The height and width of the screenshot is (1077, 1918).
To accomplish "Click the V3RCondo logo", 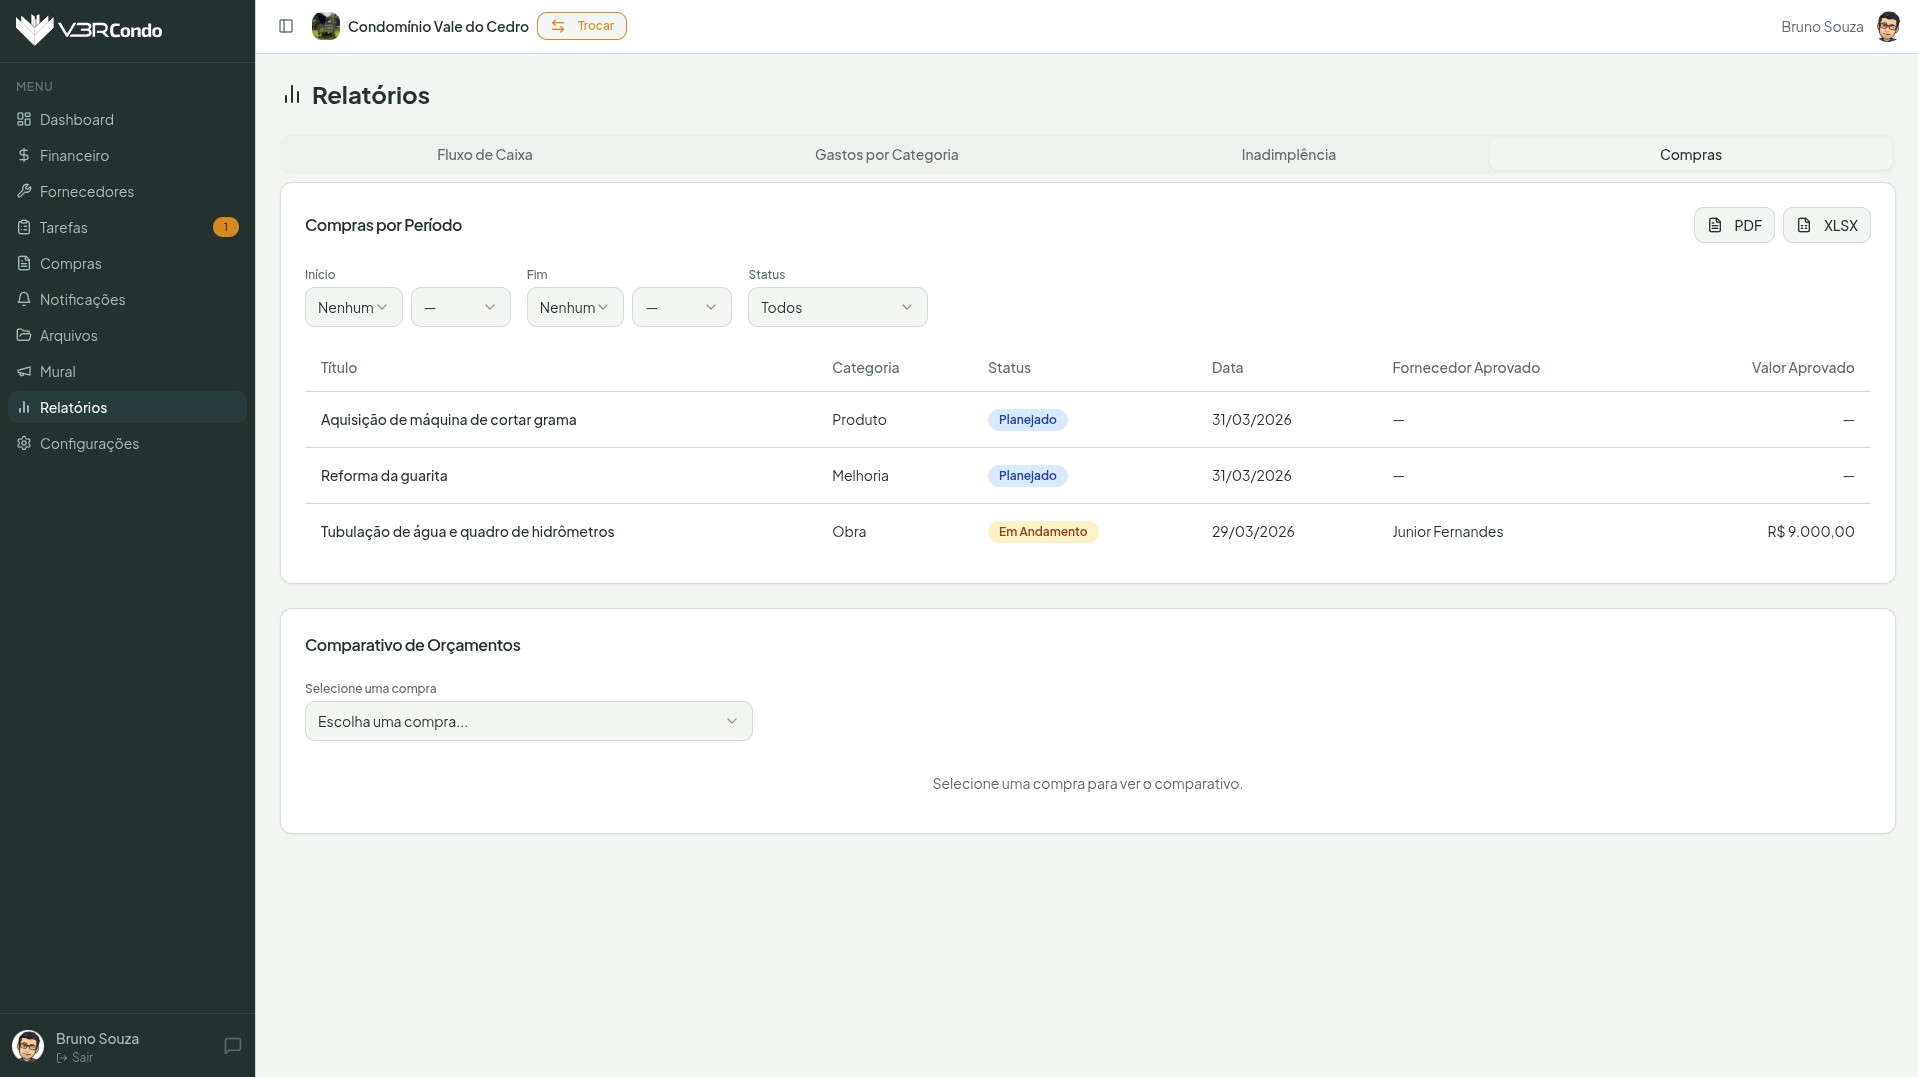I will tap(89, 30).
